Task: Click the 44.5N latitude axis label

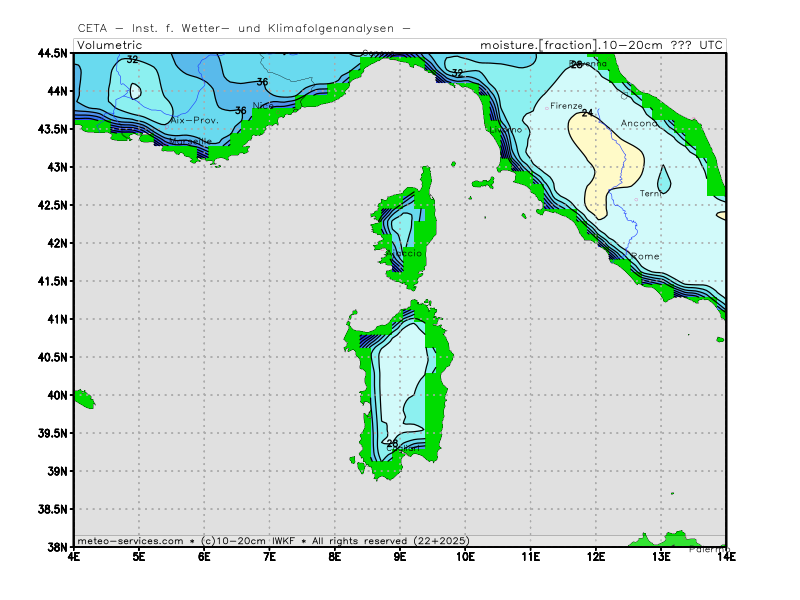Action: 53,52
